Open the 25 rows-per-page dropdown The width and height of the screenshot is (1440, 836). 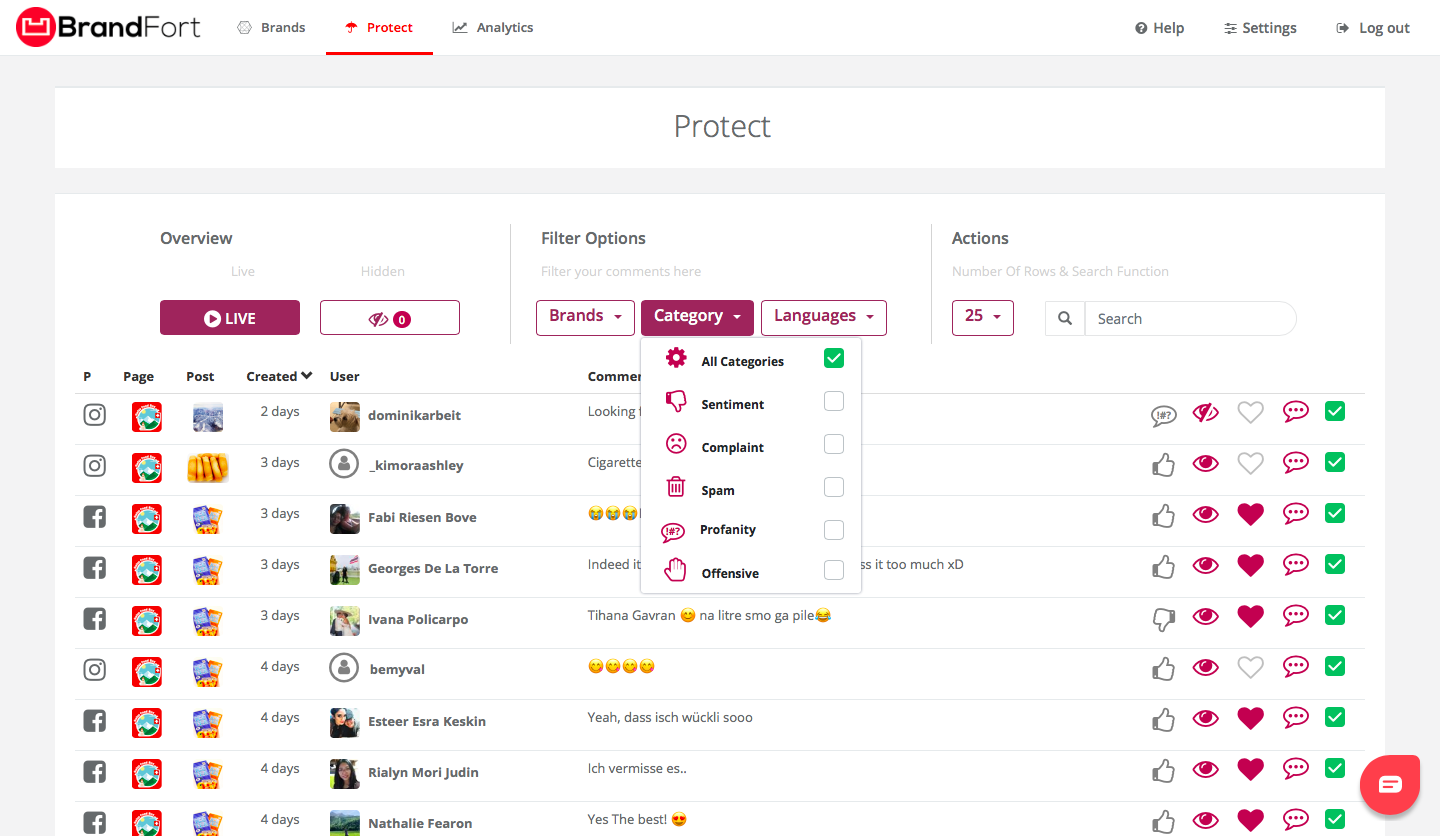pos(983,317)
